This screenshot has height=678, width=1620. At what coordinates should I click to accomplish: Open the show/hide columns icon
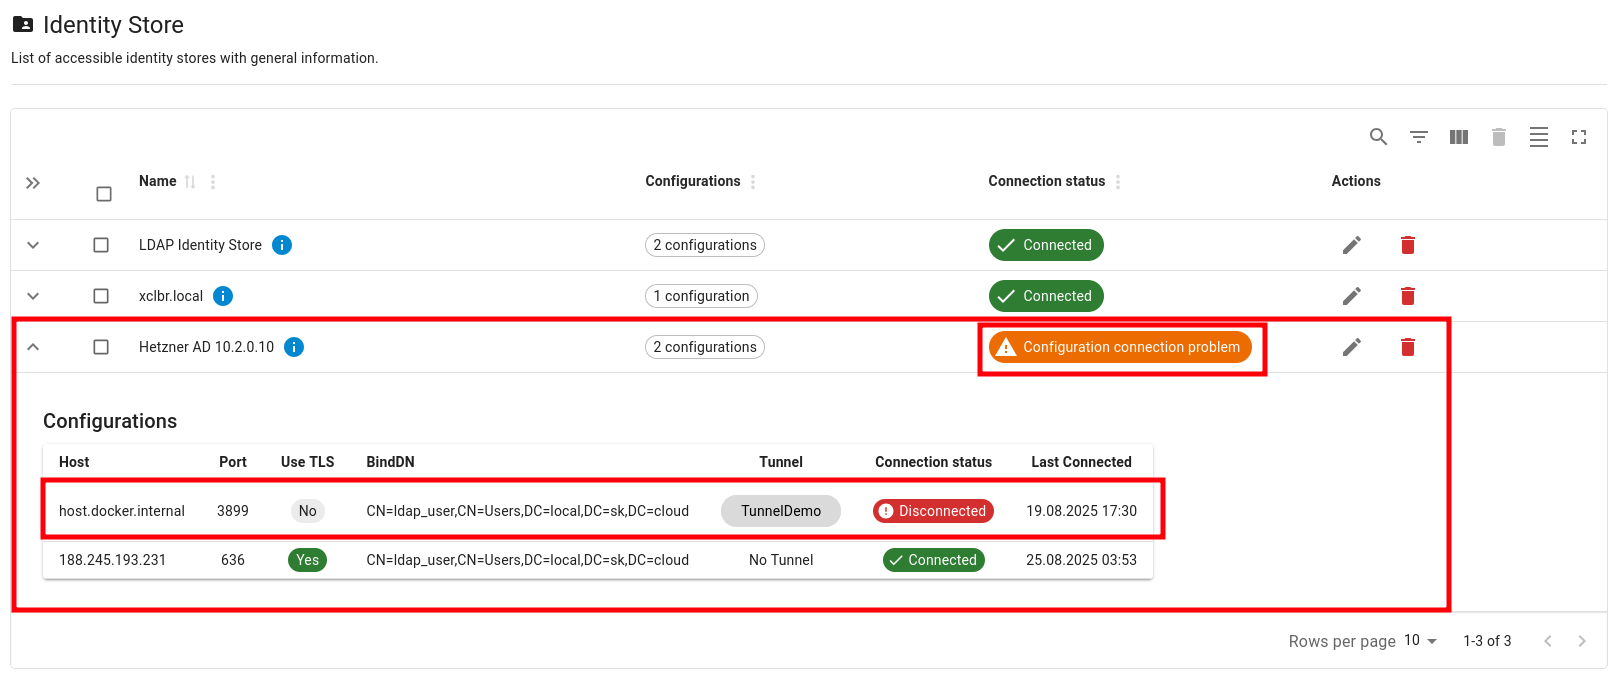pos(1458,137)
